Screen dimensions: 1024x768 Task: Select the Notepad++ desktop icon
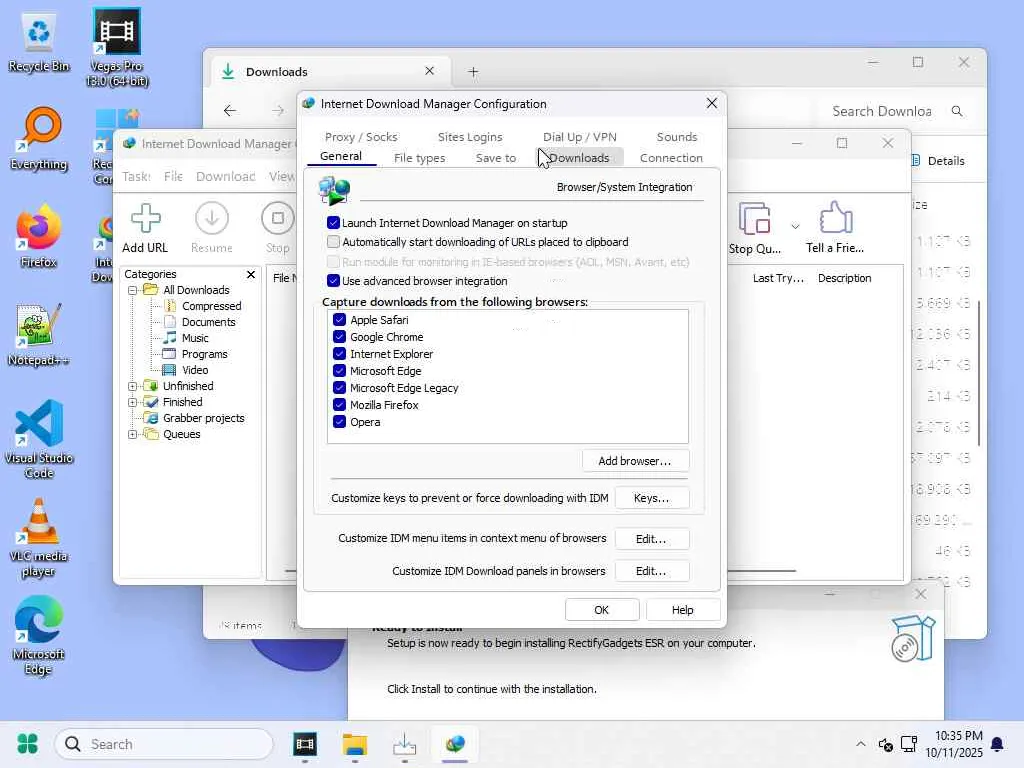pyautogui.click(x=39, y=335)
